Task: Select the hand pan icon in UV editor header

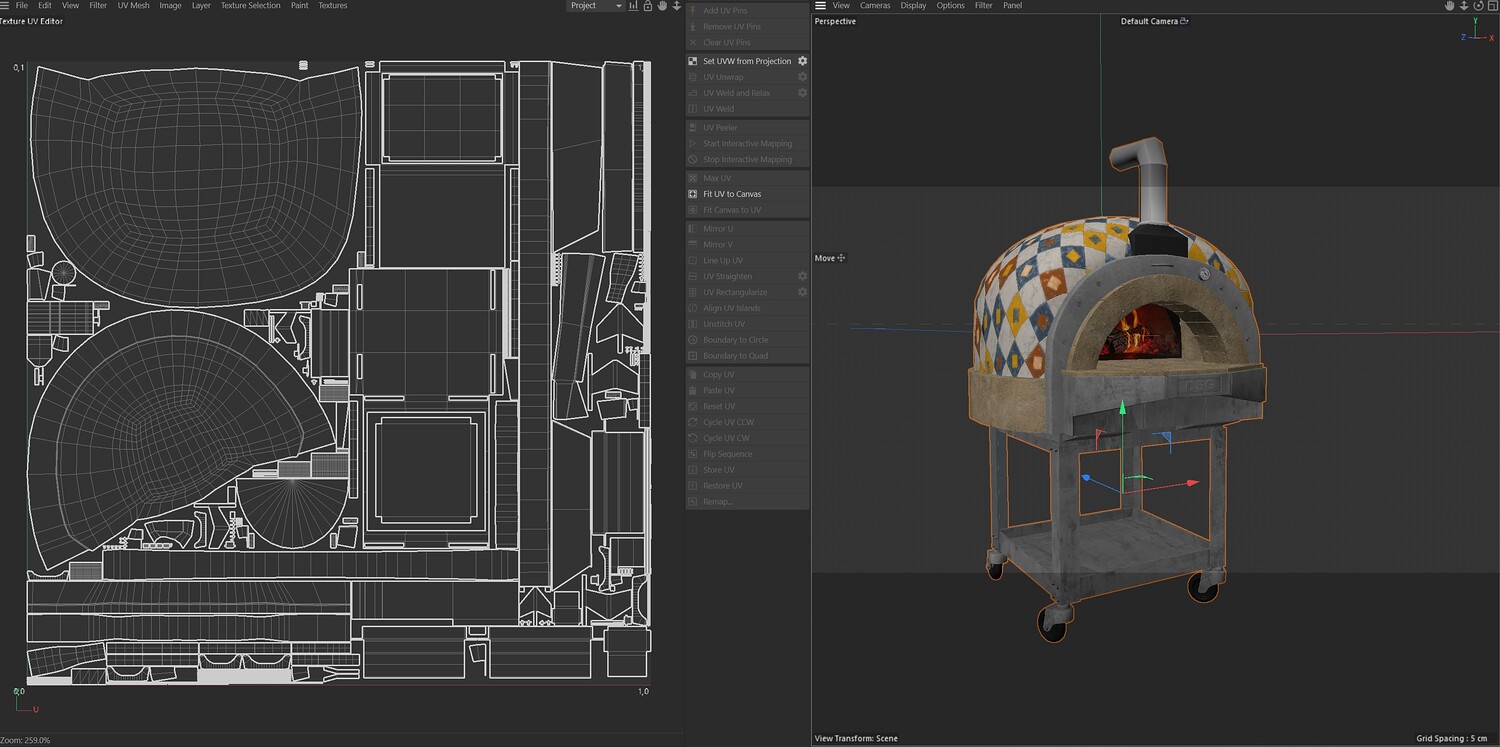Action: click(662, 6)
